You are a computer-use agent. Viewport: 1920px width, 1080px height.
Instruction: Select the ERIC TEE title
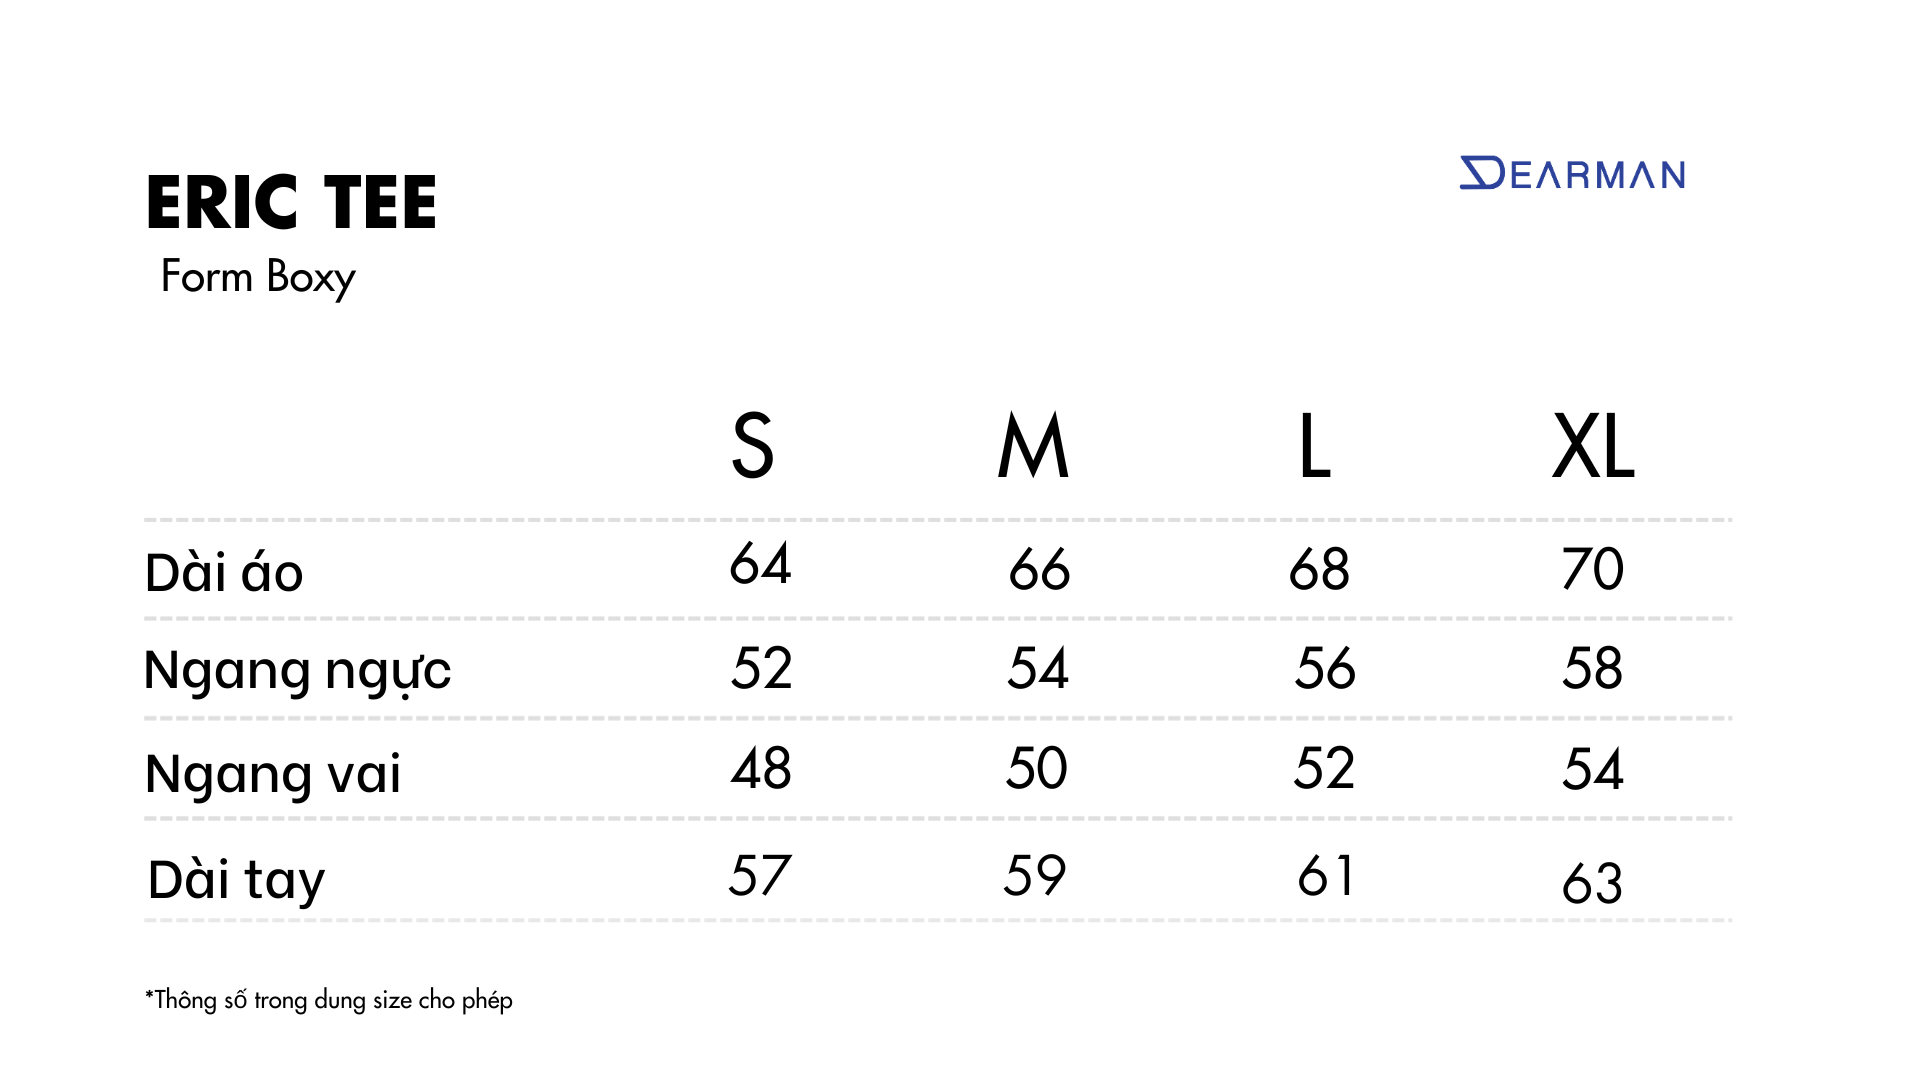[x=291, y=203]
